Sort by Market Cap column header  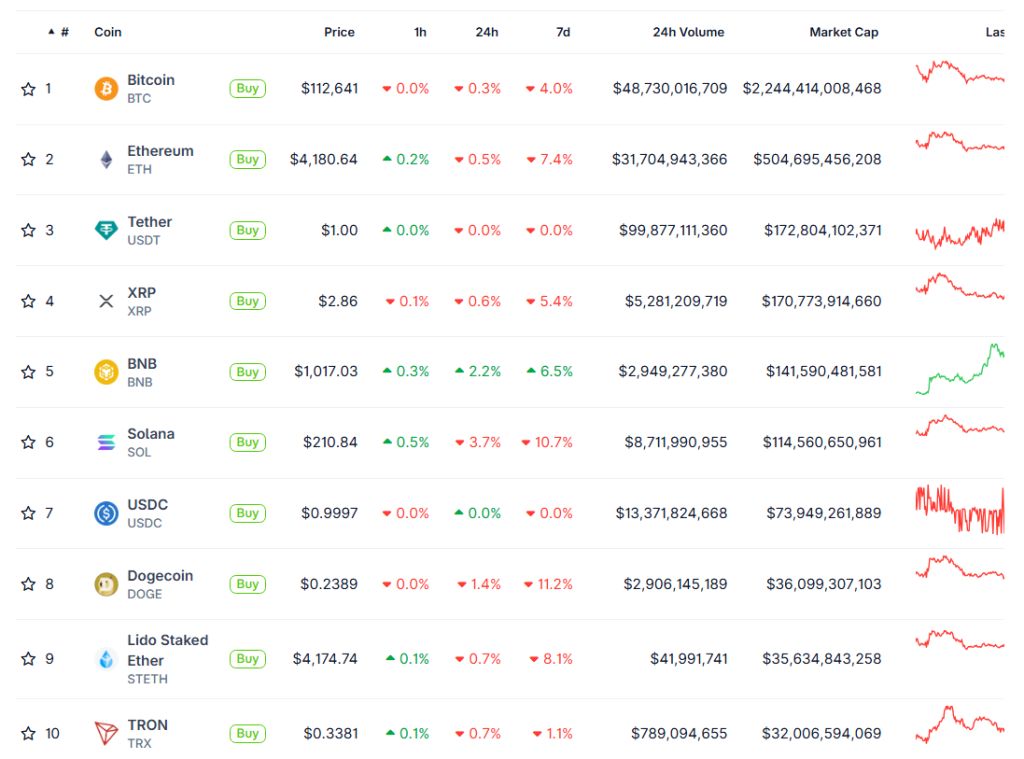coord(844,32)
